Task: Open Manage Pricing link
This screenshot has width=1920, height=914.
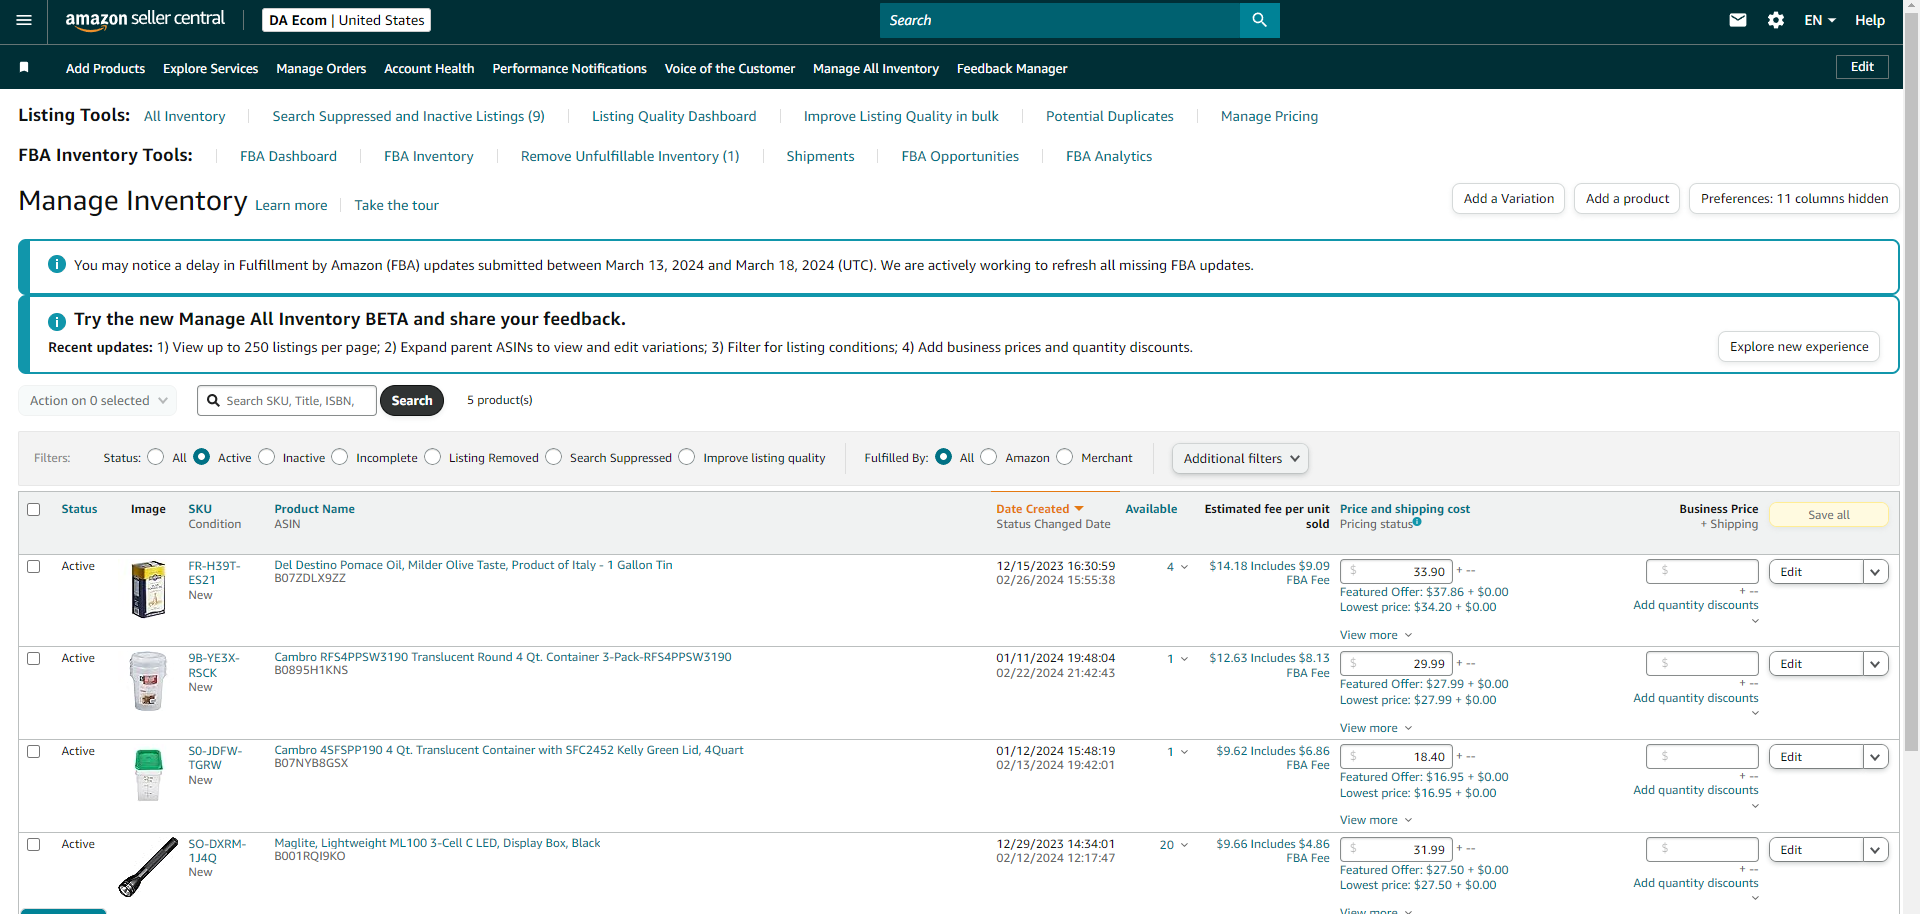Action: (x=1269, y=116)
